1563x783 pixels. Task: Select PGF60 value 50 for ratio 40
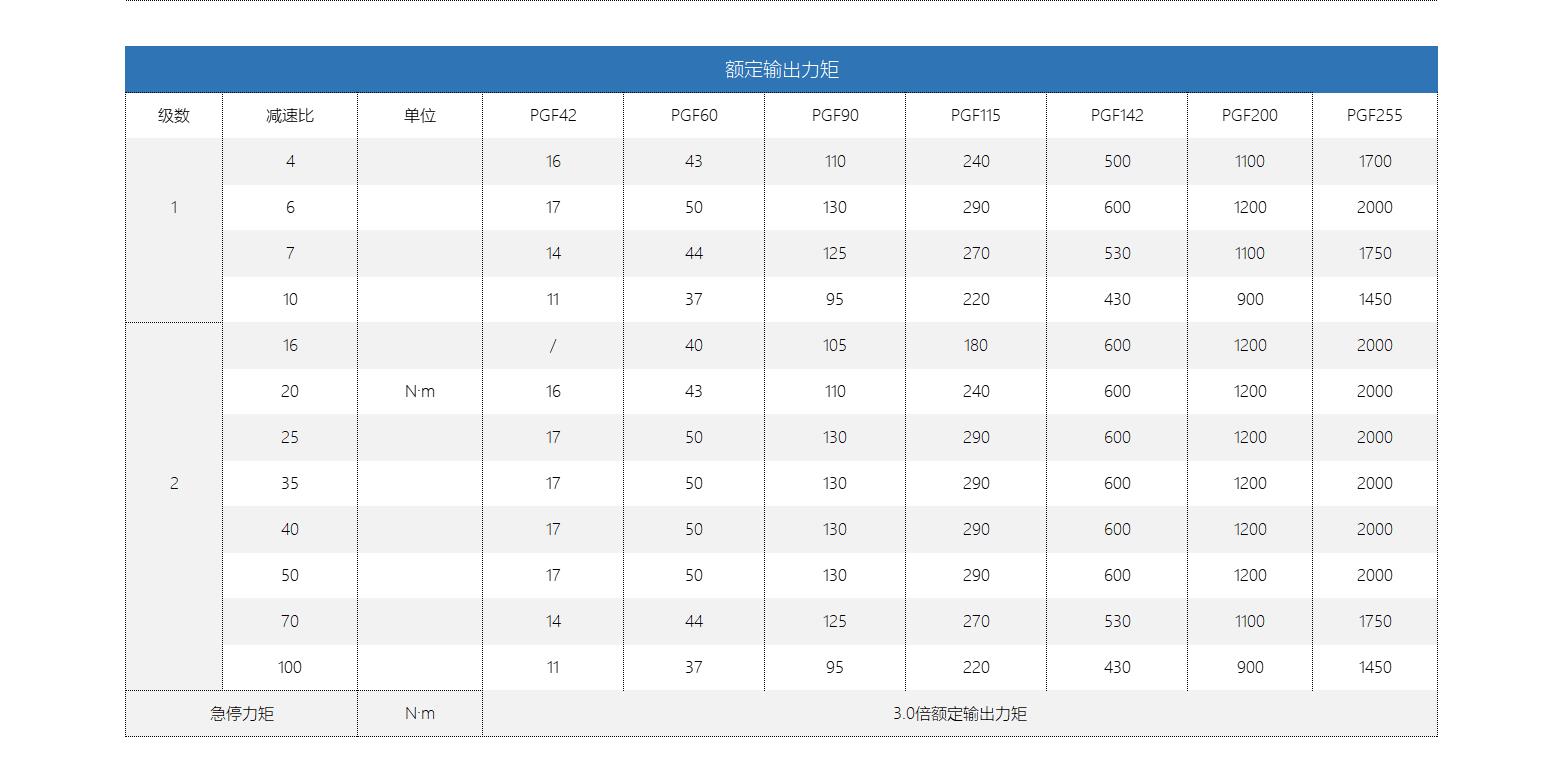click(x=694, y=529)
